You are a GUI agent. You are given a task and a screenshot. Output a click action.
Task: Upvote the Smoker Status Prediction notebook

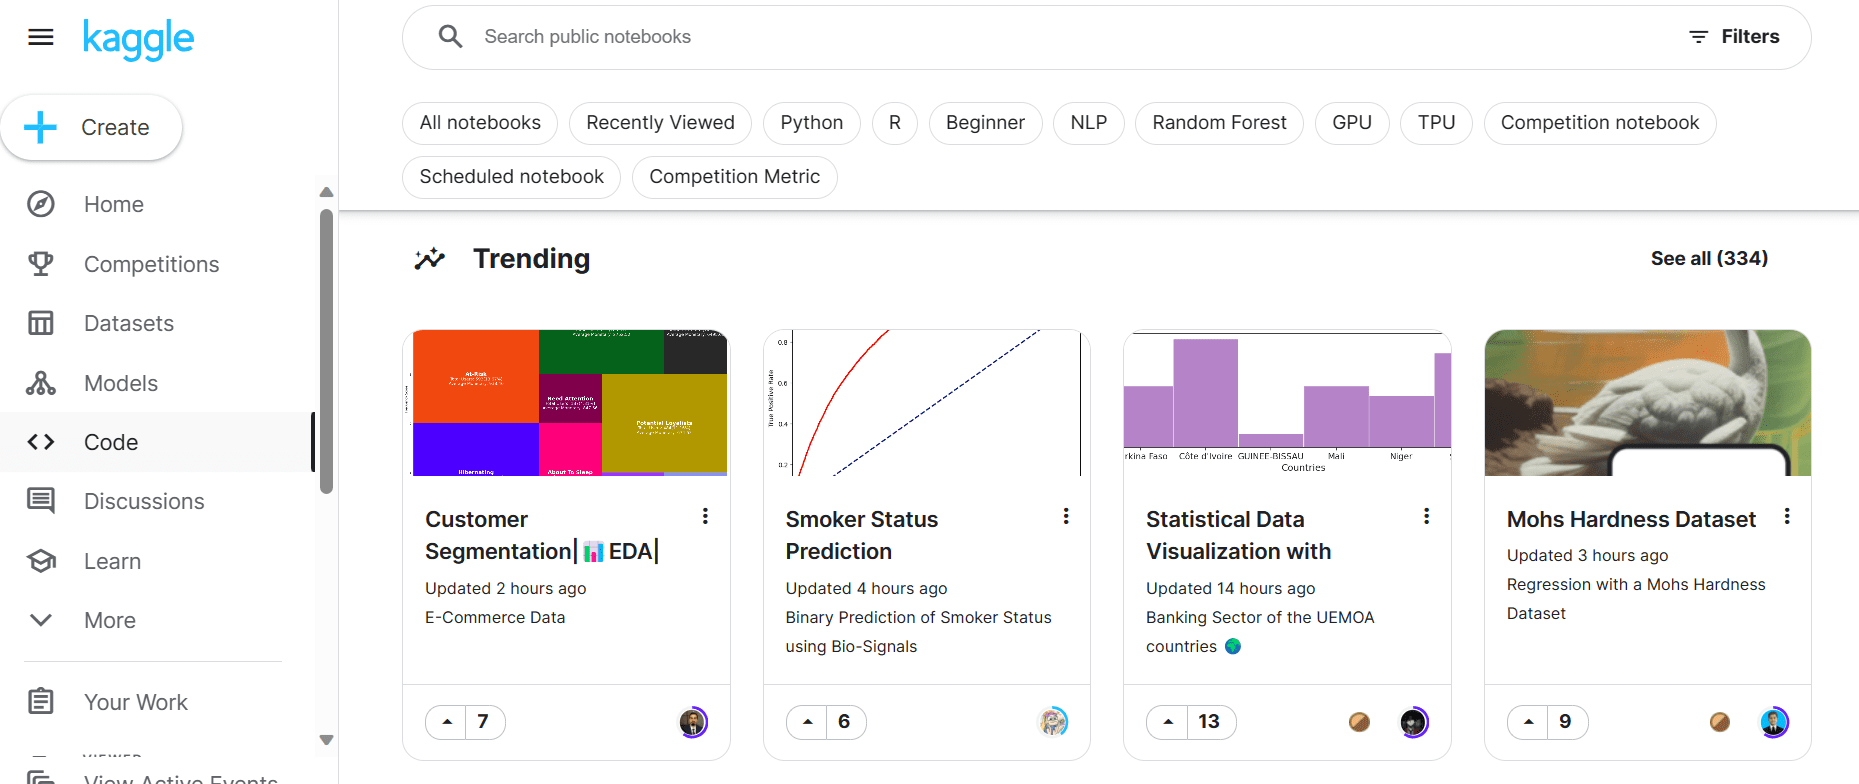[x=807, y=722]
